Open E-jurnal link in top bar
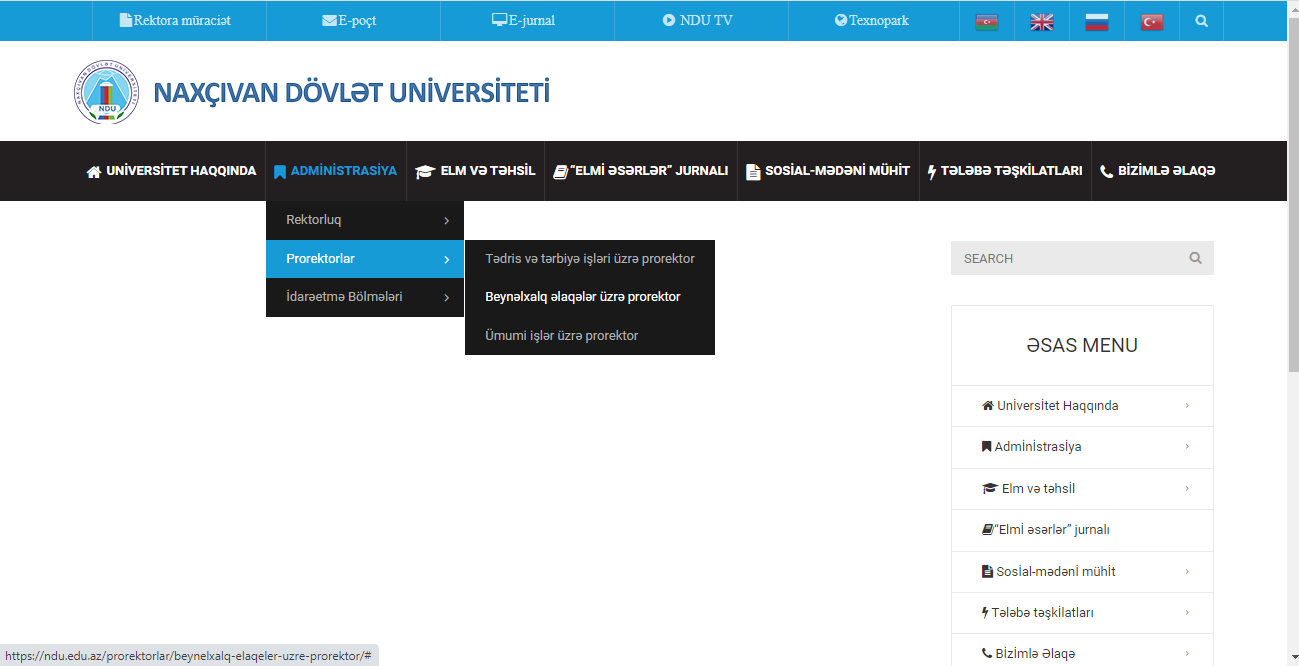The height and width of the screenshot is (666, 1299). pyautogui.click(x=532, y=20)
